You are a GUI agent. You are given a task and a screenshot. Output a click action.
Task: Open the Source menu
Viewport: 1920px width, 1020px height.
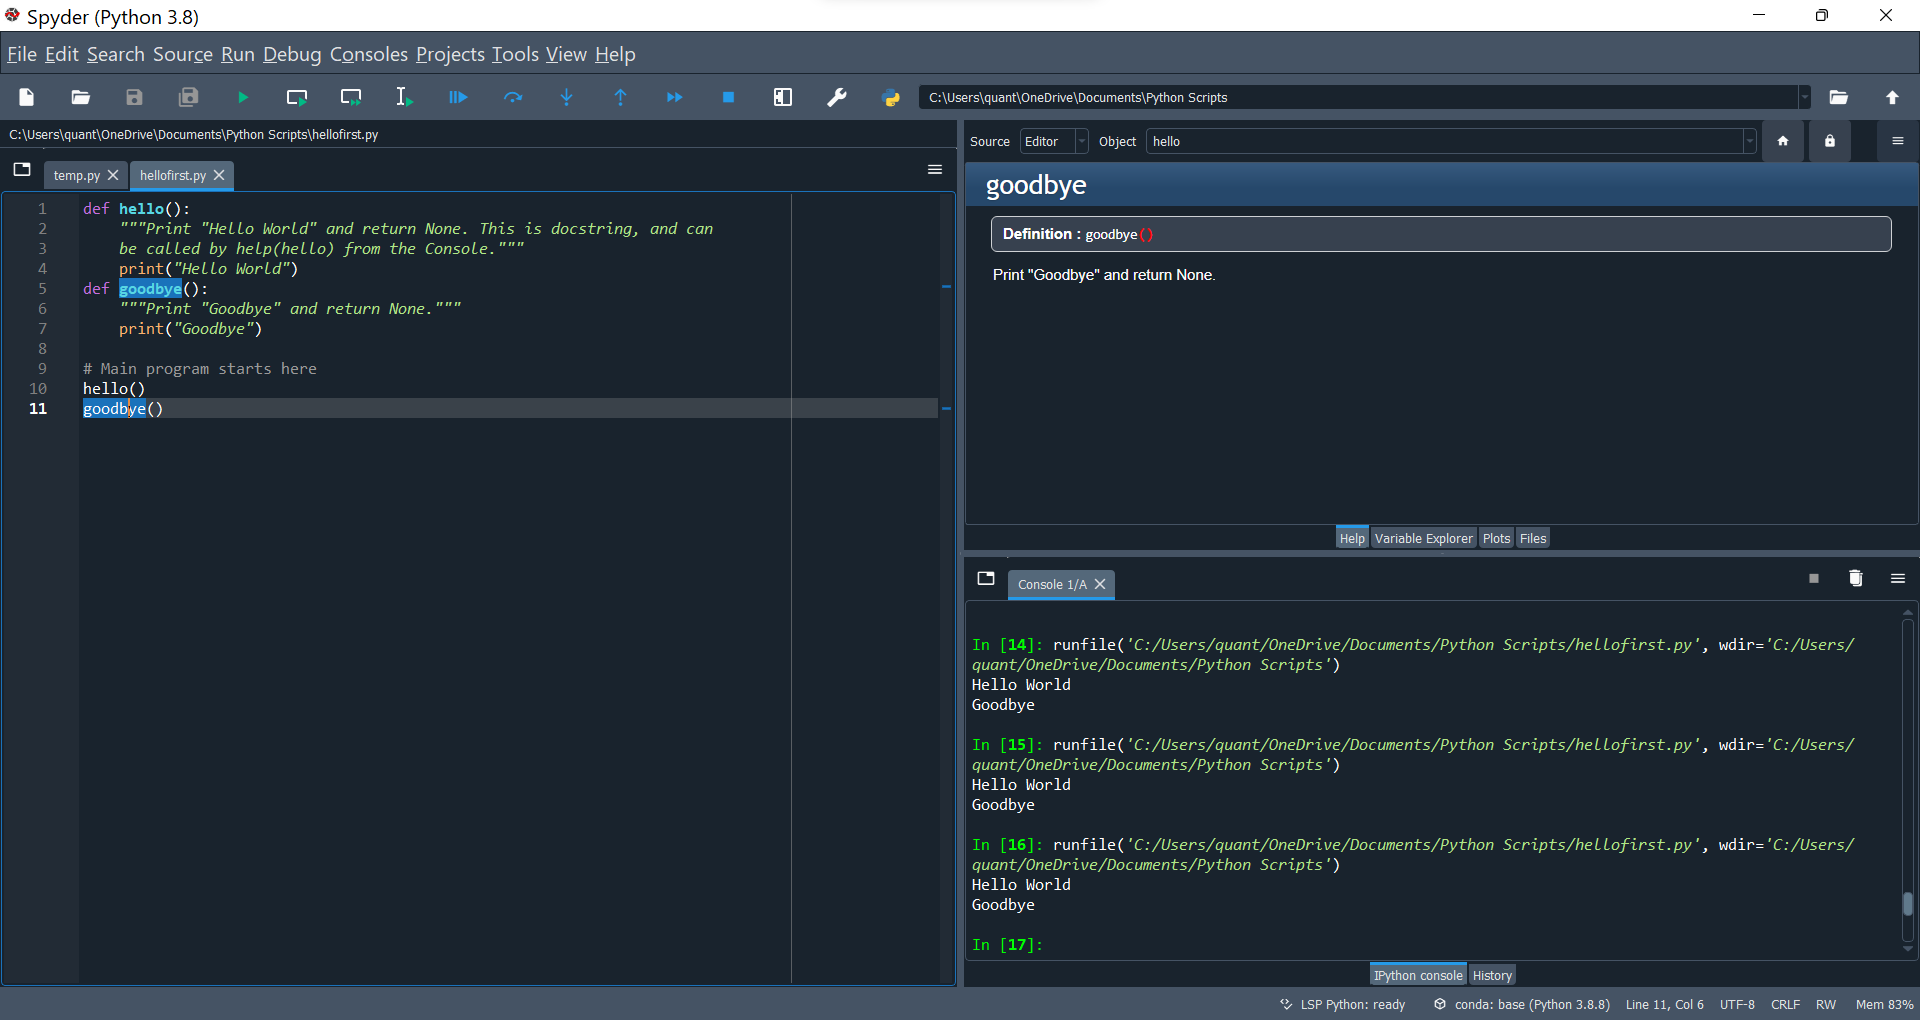(183, 54)
